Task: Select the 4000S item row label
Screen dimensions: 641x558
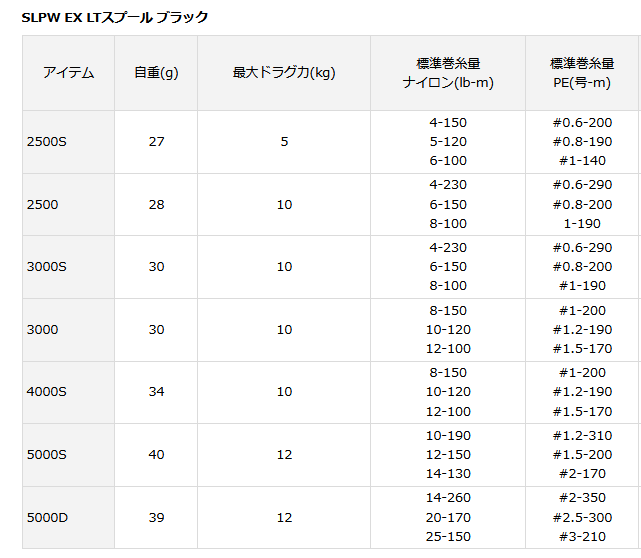Action: [47, 392]
